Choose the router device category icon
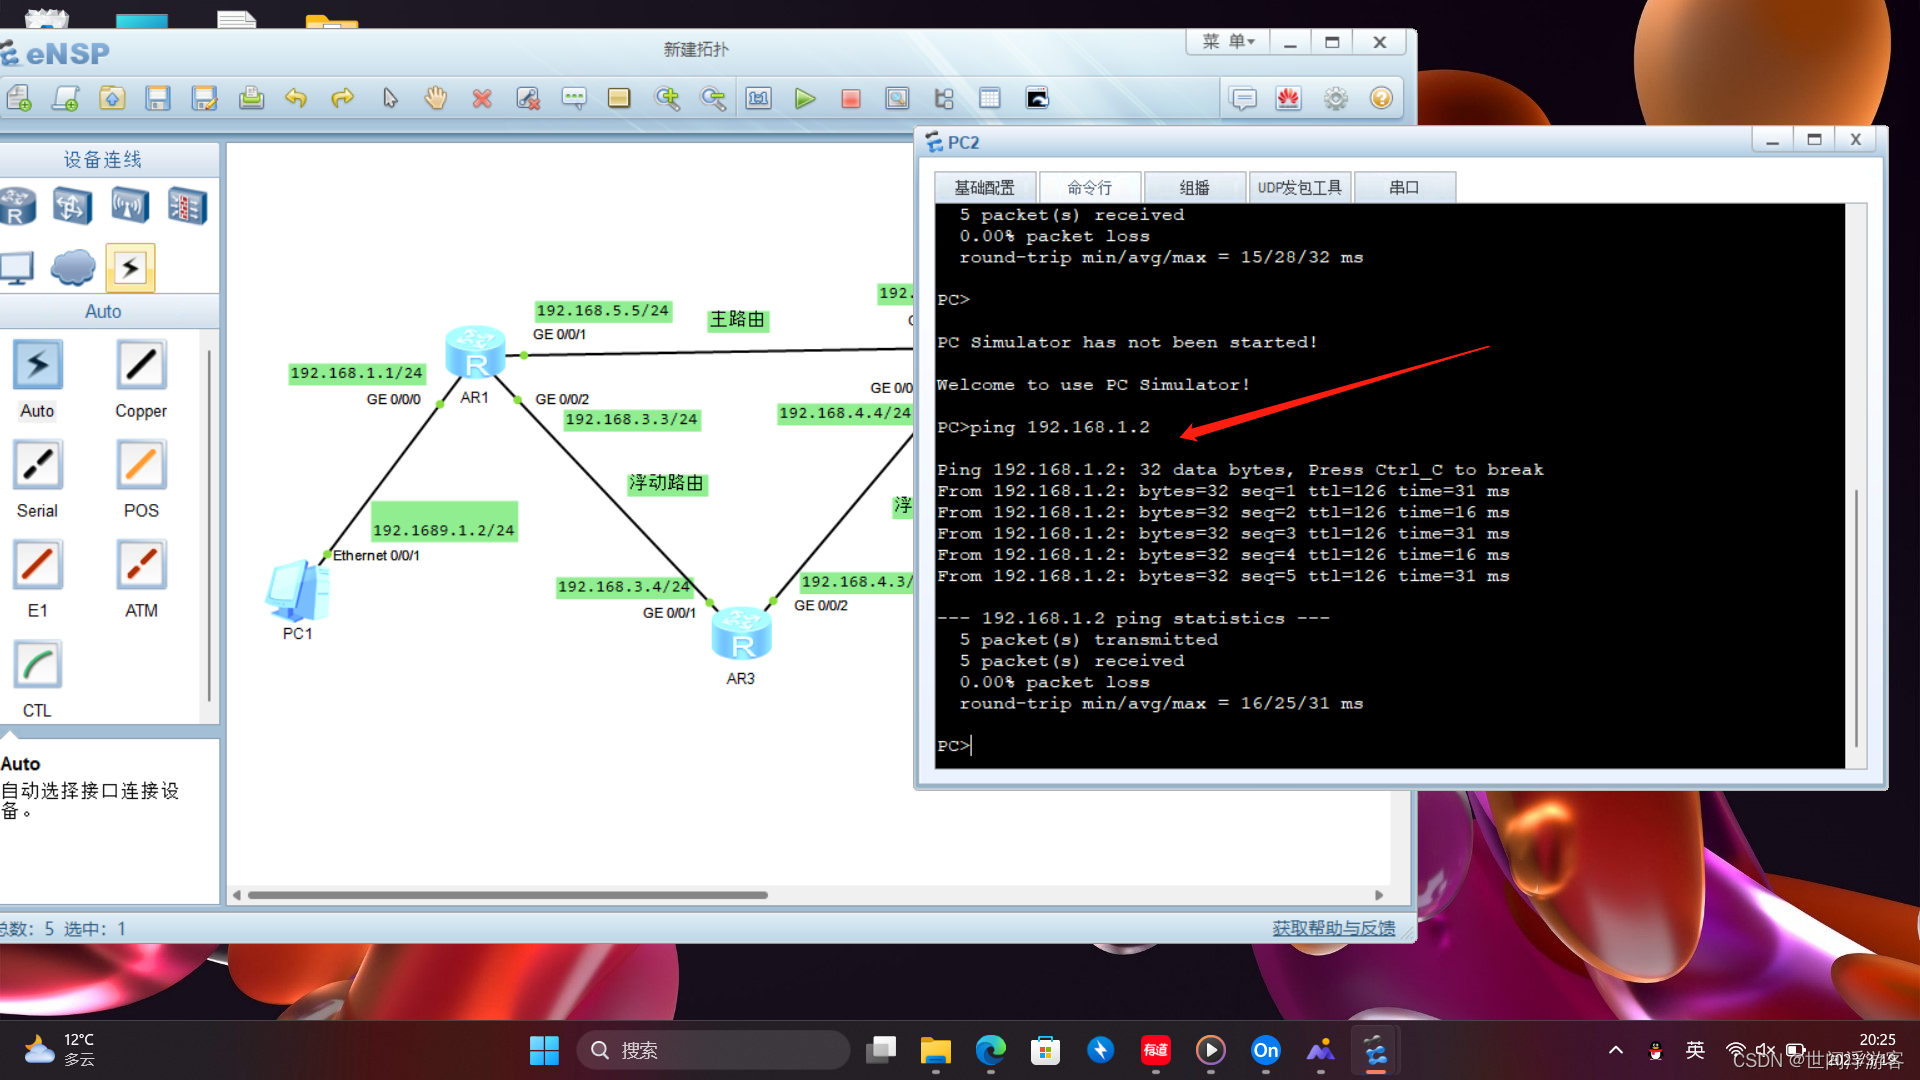 (17, 206)
